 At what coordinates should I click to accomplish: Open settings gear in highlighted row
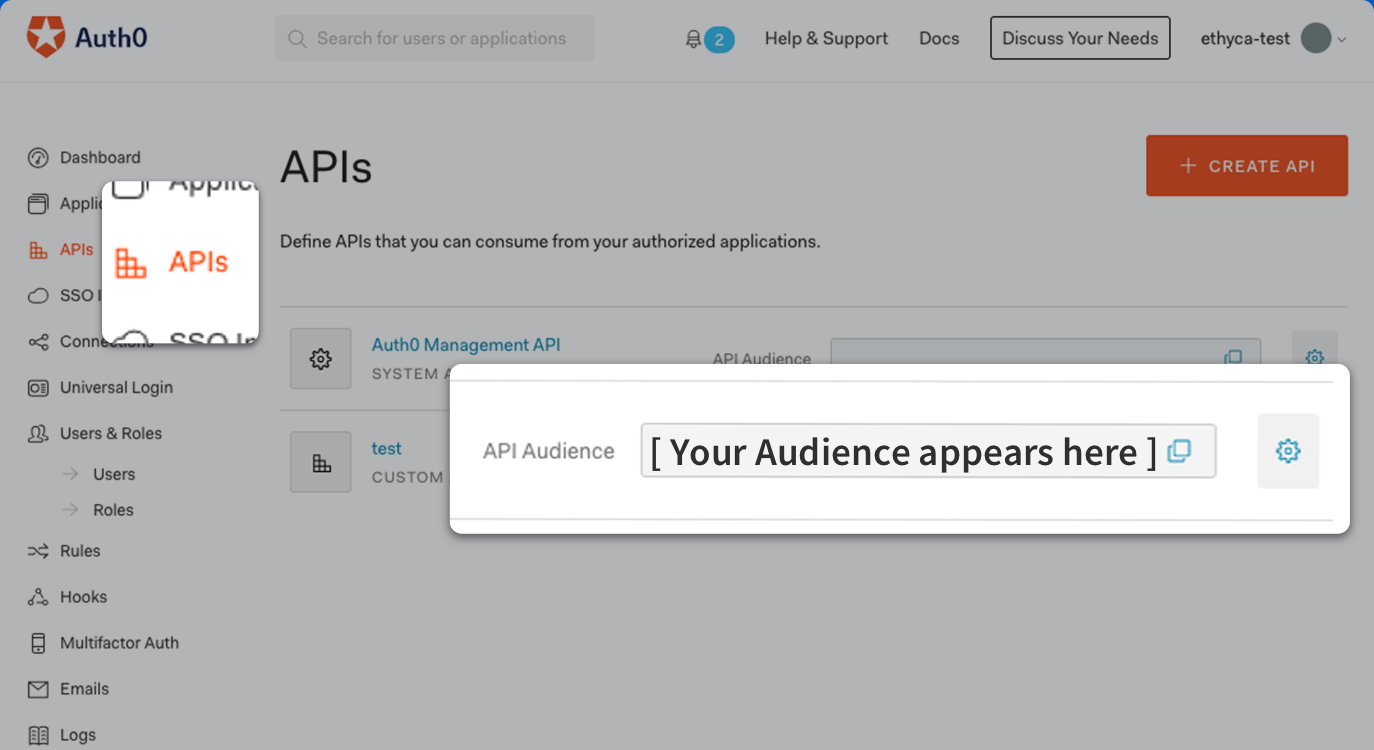tap(1288, 451)
